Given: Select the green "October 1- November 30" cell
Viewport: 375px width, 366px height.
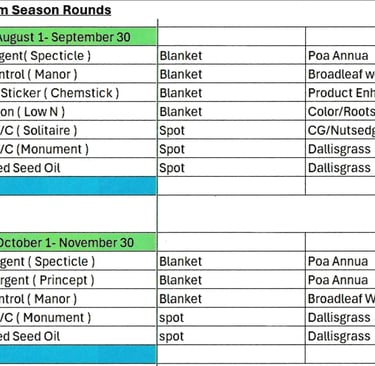Looking at the screenshot, I should click(78, 242).
